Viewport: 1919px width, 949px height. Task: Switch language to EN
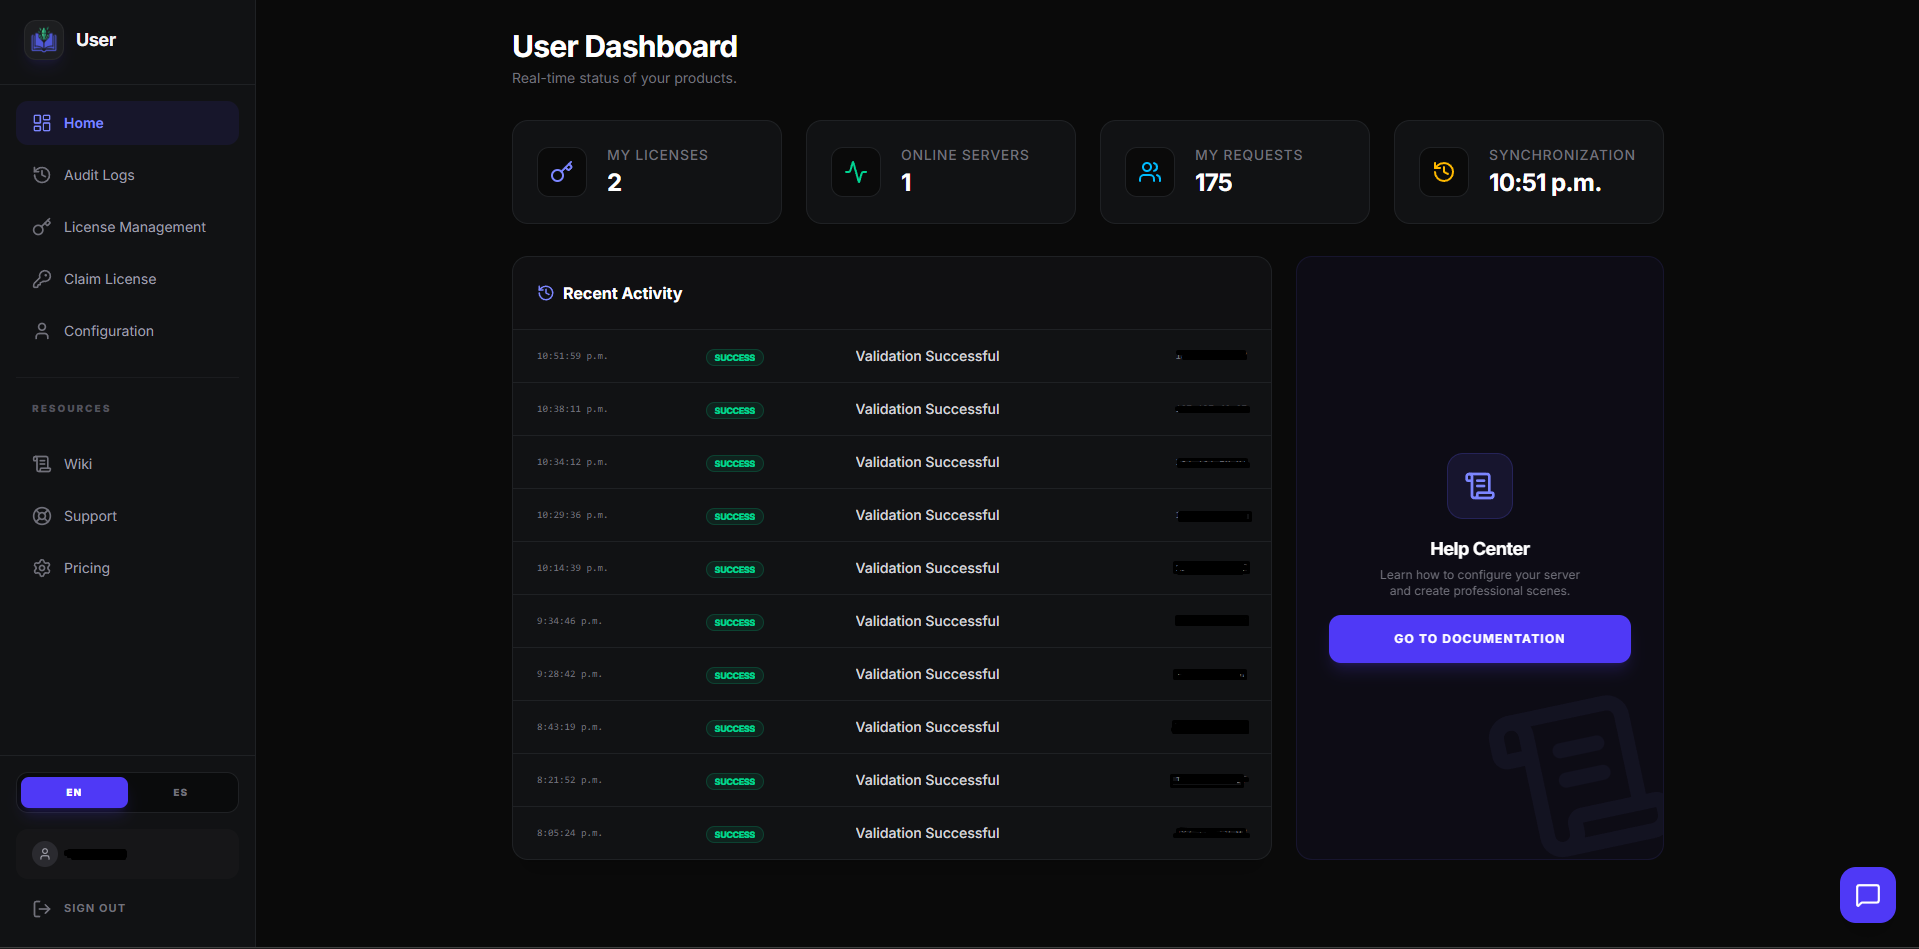click(x=74, y=792)
